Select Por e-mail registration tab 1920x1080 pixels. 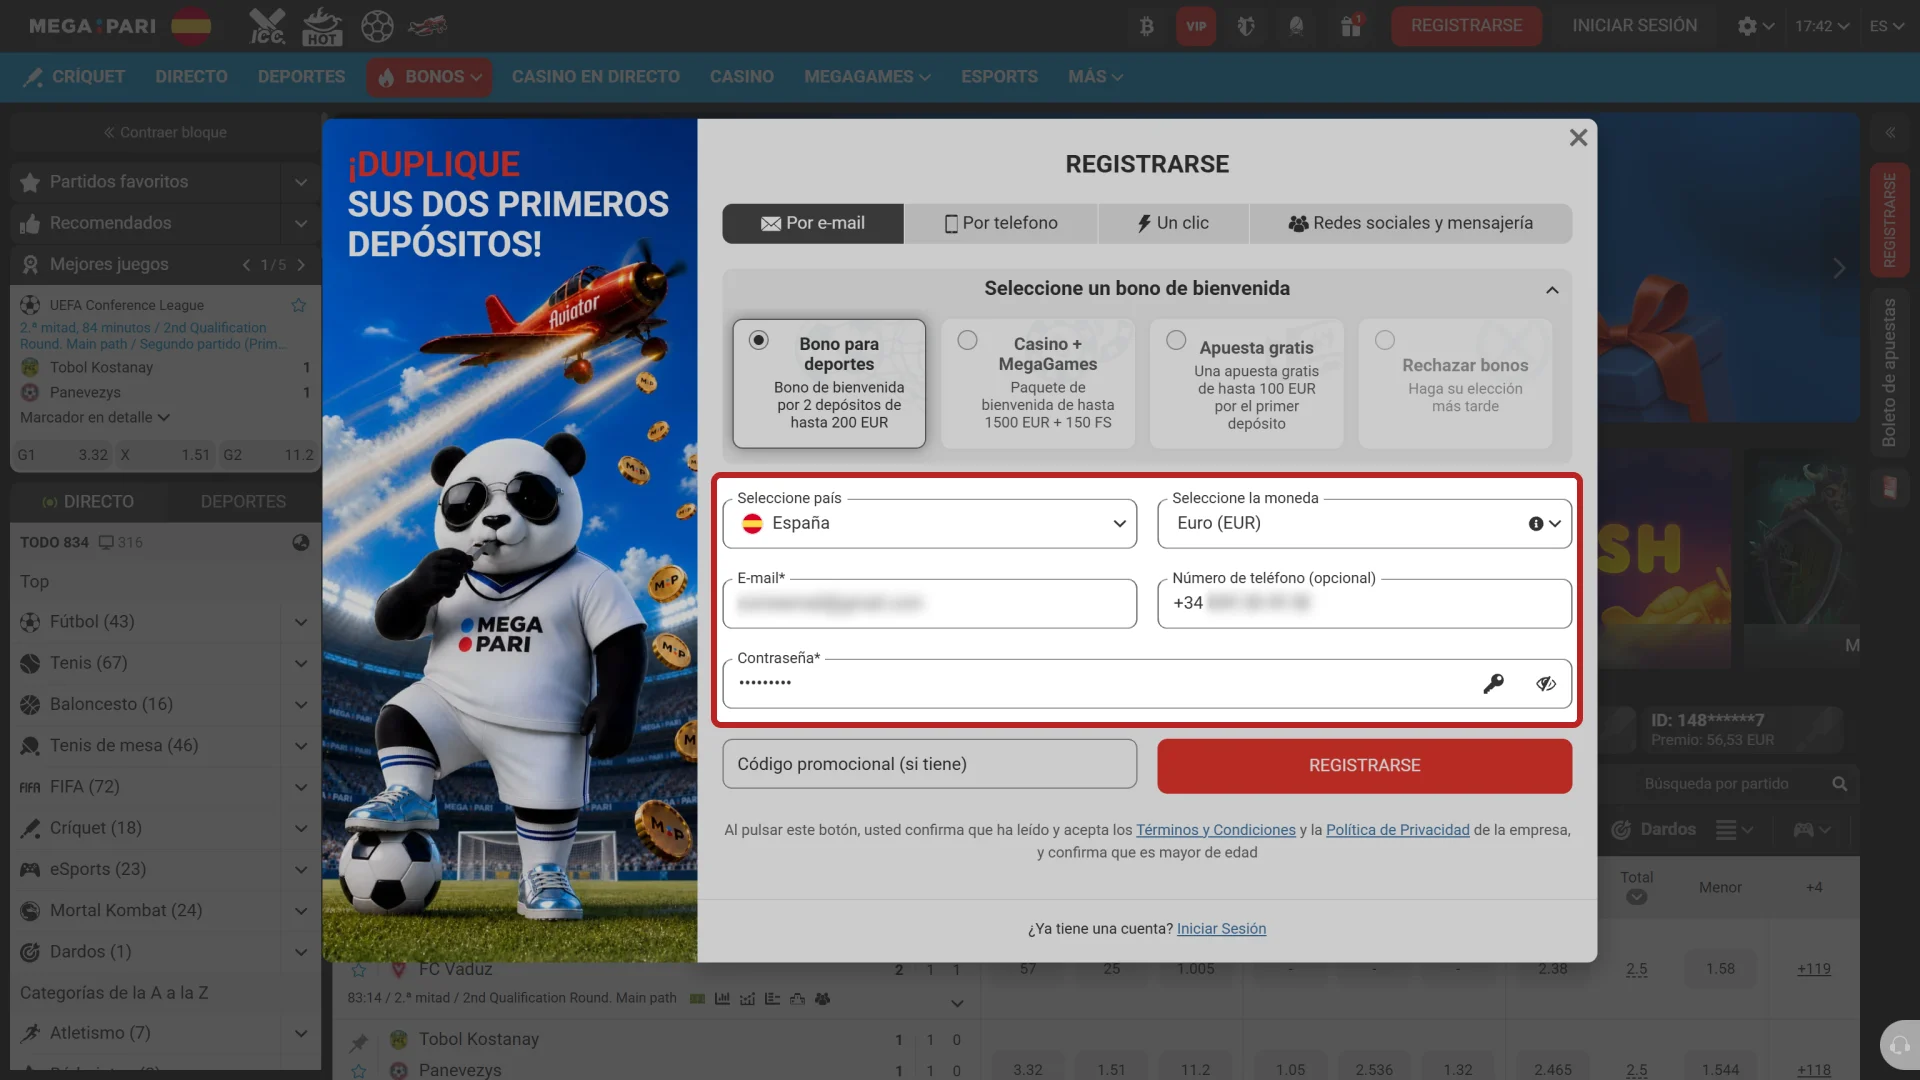click(x=813, y=224)
